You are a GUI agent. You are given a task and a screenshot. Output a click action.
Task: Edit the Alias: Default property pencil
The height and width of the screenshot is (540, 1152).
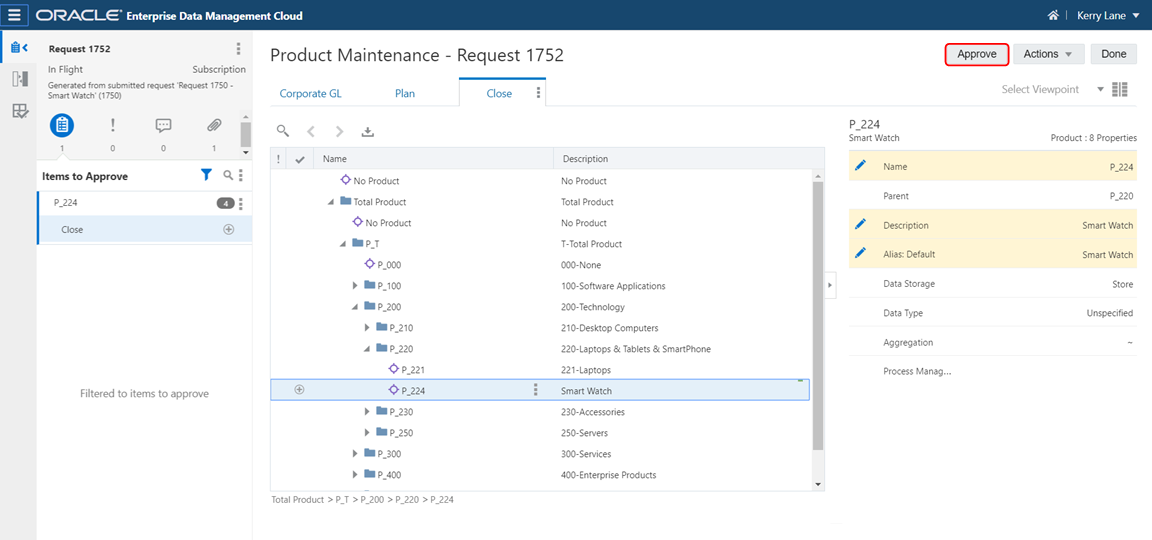861,253
